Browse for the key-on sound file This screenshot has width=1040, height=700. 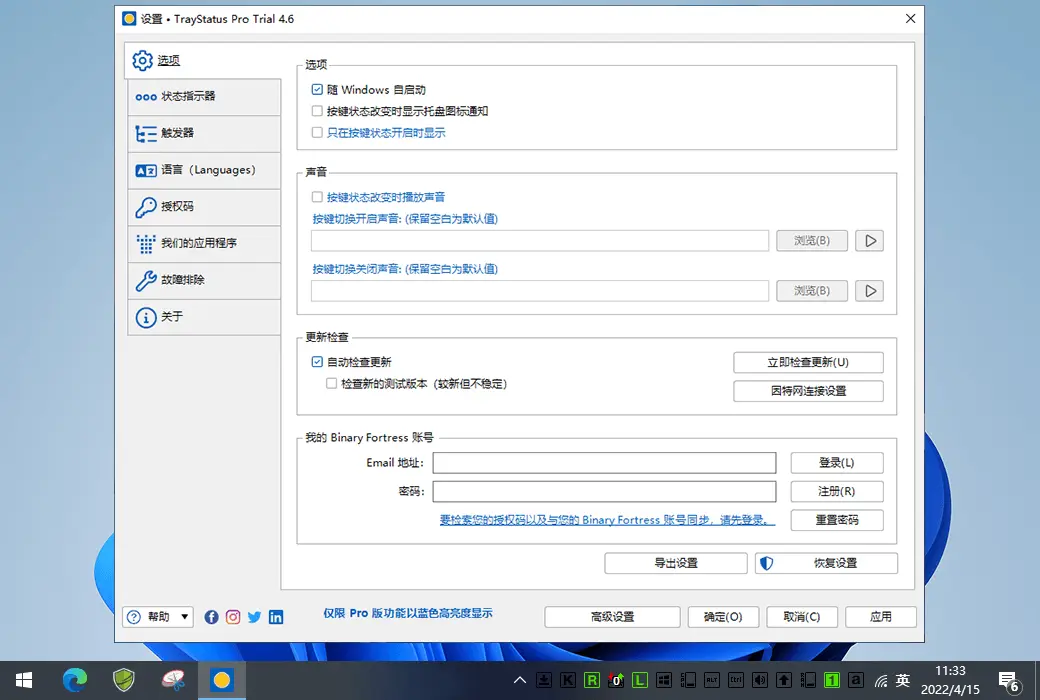pos(812,241)
